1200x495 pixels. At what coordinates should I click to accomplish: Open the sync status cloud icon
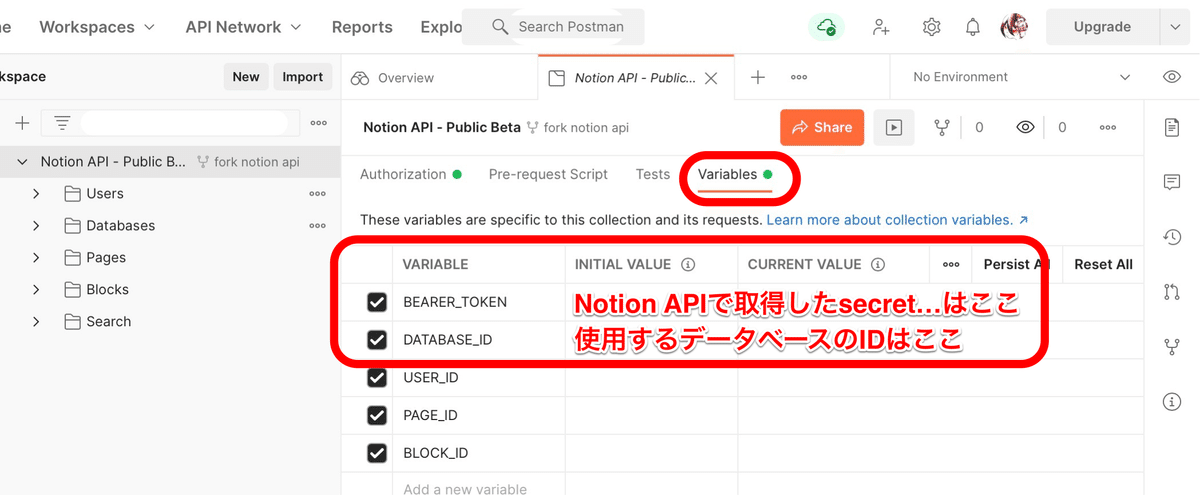(825, 27)
